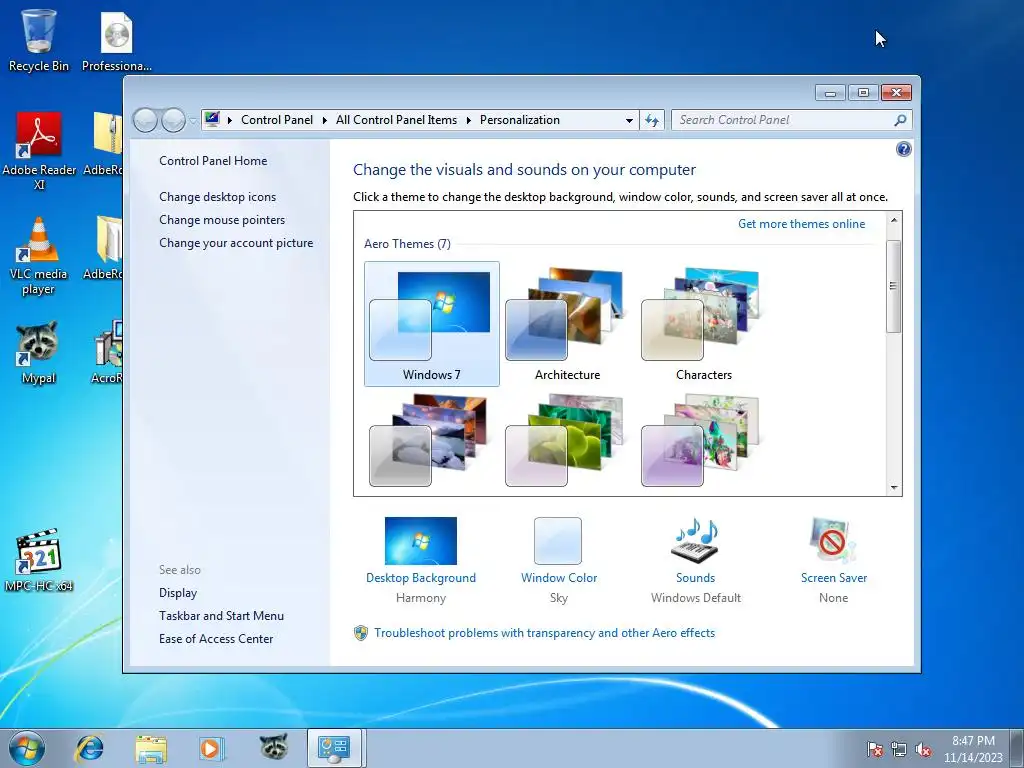Open Taskbar and Start Menu link
The height and width of the screenshot is (768, 1024).
(221, 615)
